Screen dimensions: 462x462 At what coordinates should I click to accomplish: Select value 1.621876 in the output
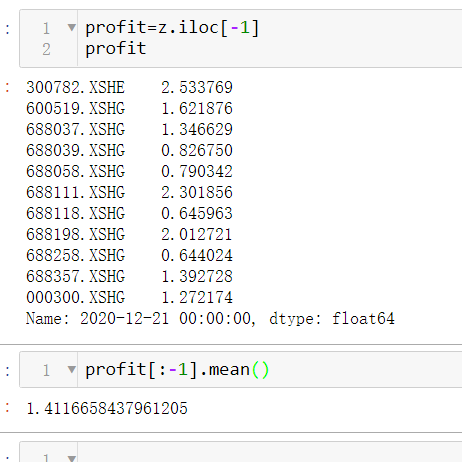point(197,109)
